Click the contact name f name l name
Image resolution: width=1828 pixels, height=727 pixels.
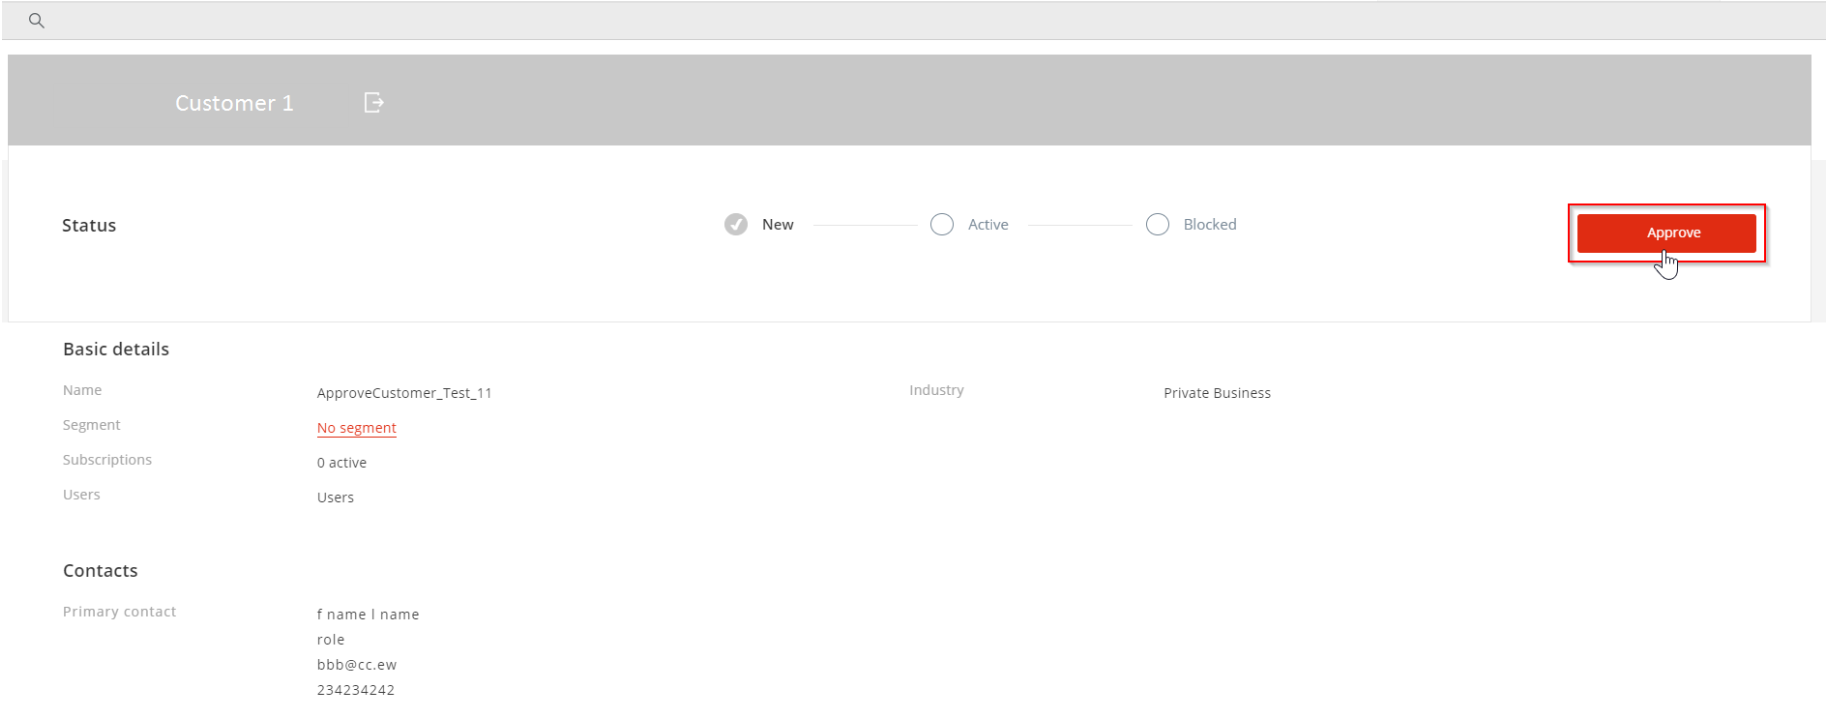coord(368,614)
